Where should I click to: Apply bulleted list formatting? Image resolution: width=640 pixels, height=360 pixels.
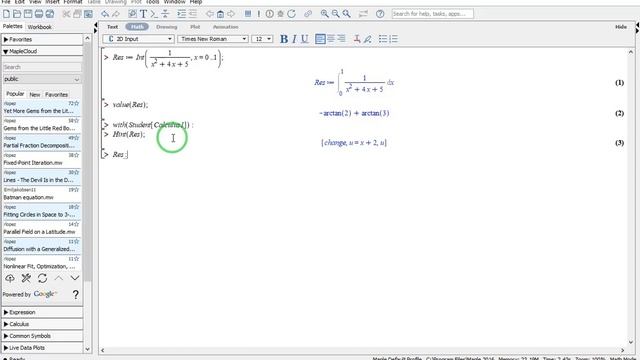[x=383, y=39]
